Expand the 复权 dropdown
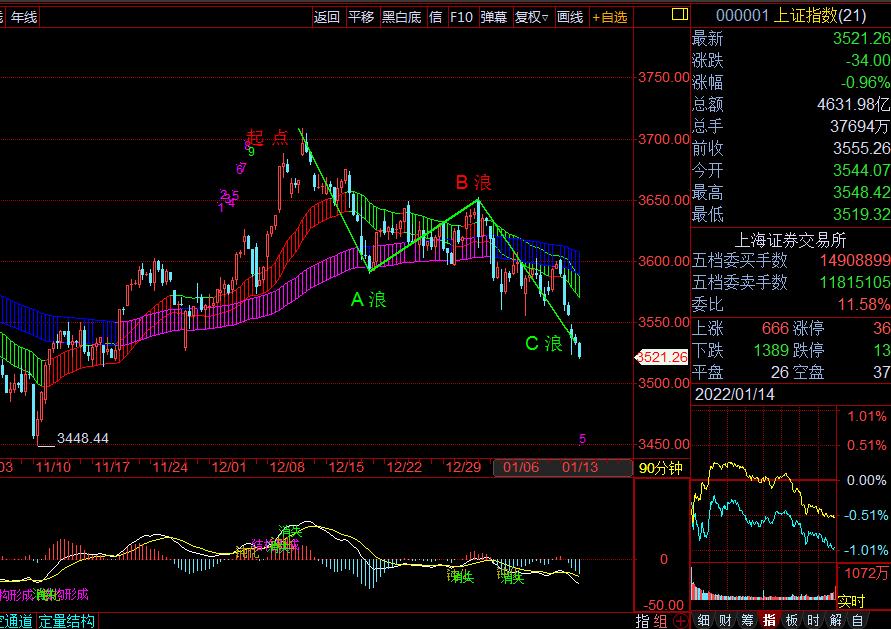 coord(531,18)
